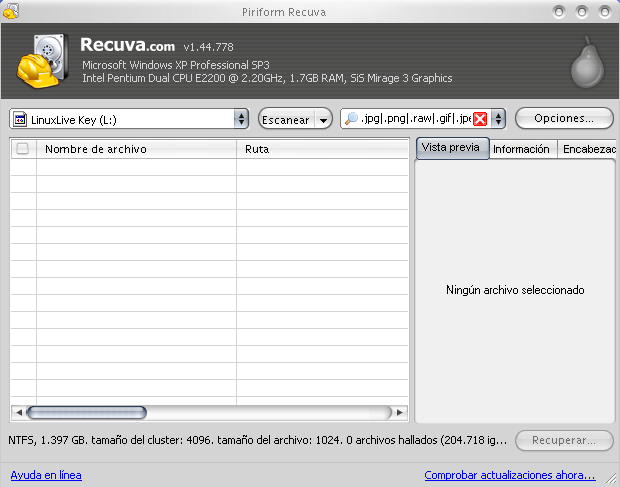Open the Escanear dropdown arrow
Viewport: 620px width, 487px height.
click(x=323, y=120)
